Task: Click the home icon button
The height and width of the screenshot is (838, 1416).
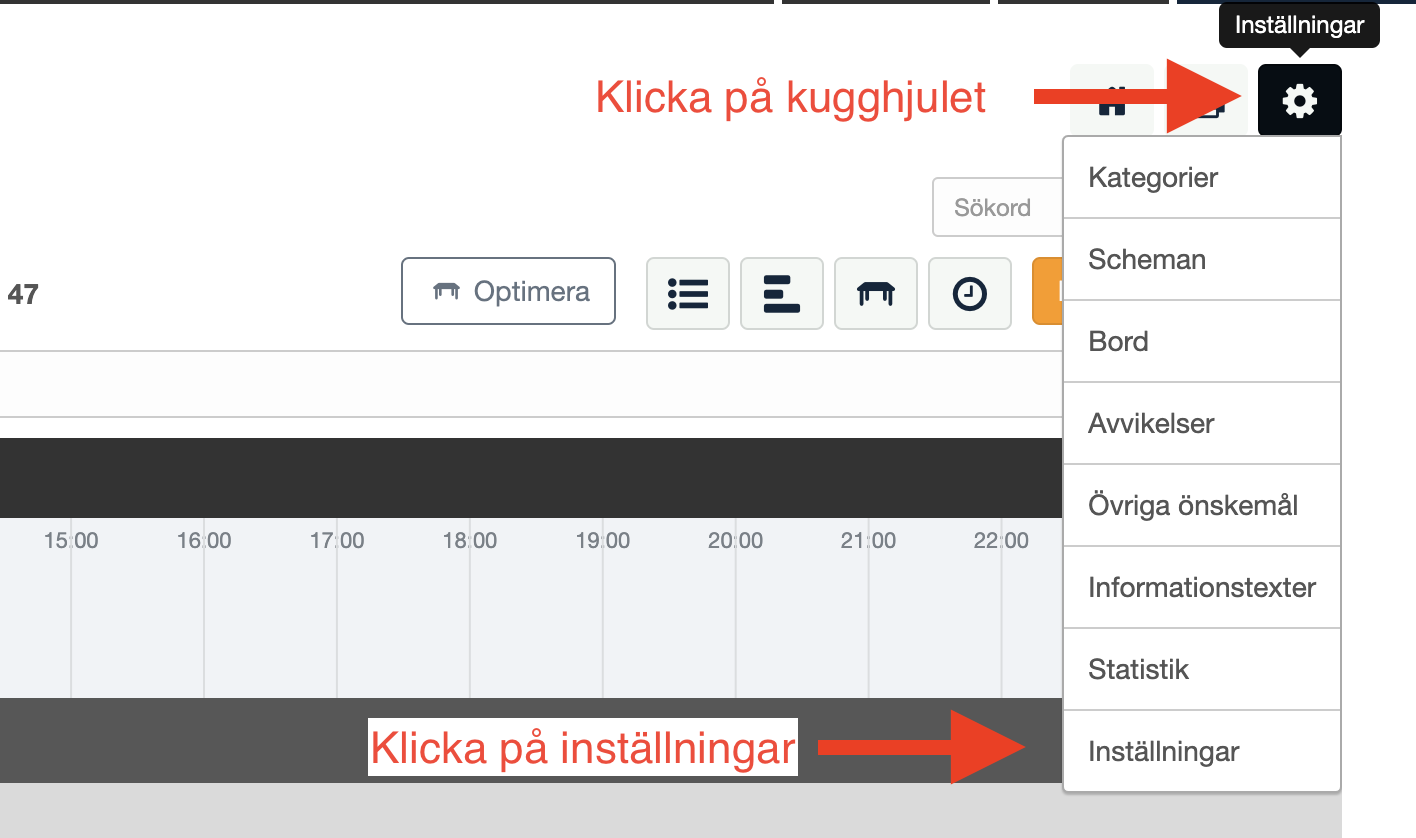Action: tap(1112, 100)
